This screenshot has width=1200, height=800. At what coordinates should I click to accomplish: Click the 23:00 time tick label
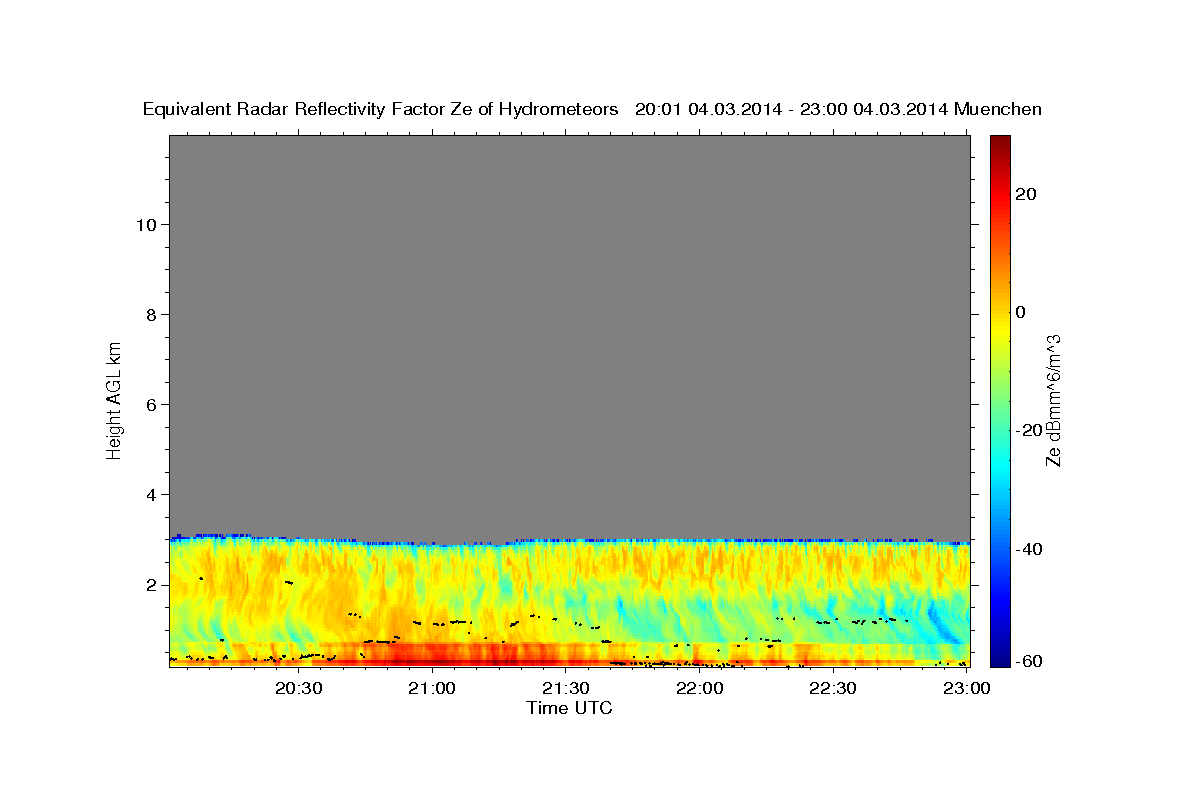point(967,688)
